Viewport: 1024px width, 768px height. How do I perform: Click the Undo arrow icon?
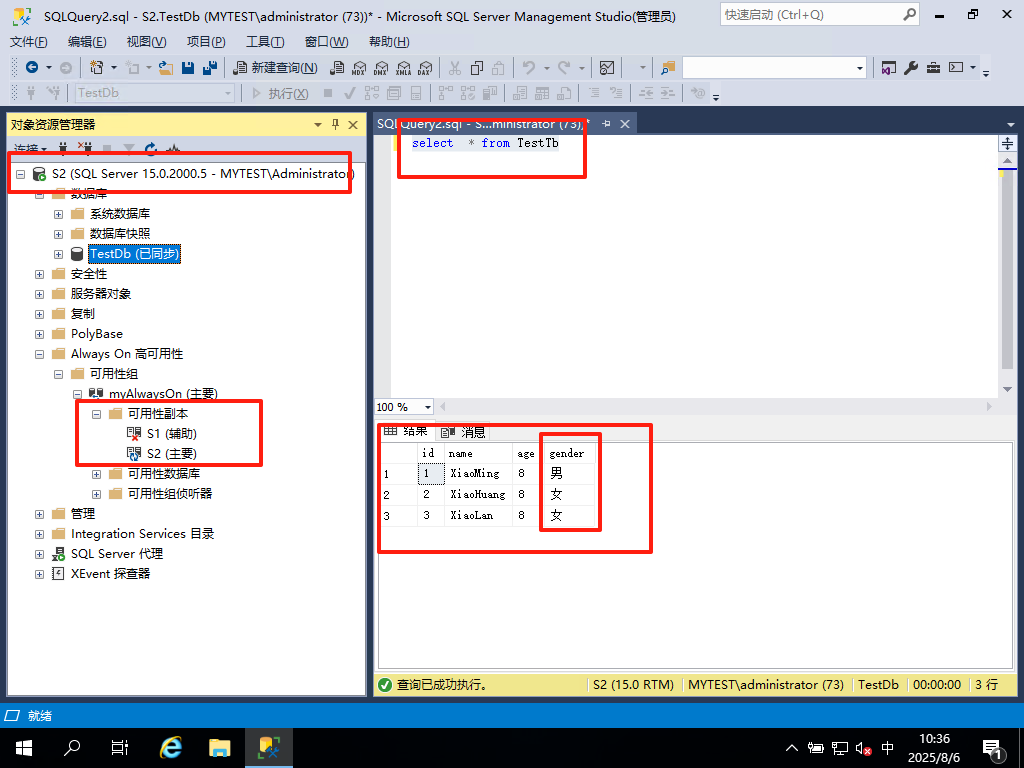click(529, 67)
